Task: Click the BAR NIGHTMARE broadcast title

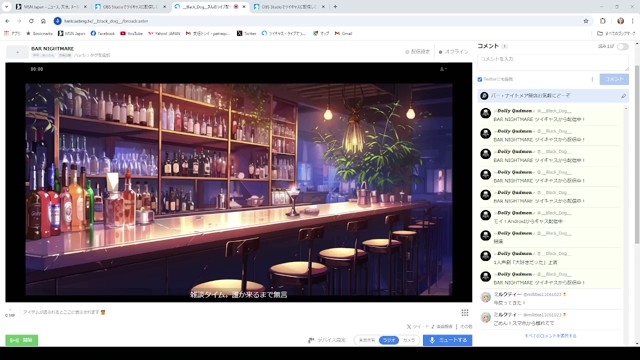Action: coord(53,49)
